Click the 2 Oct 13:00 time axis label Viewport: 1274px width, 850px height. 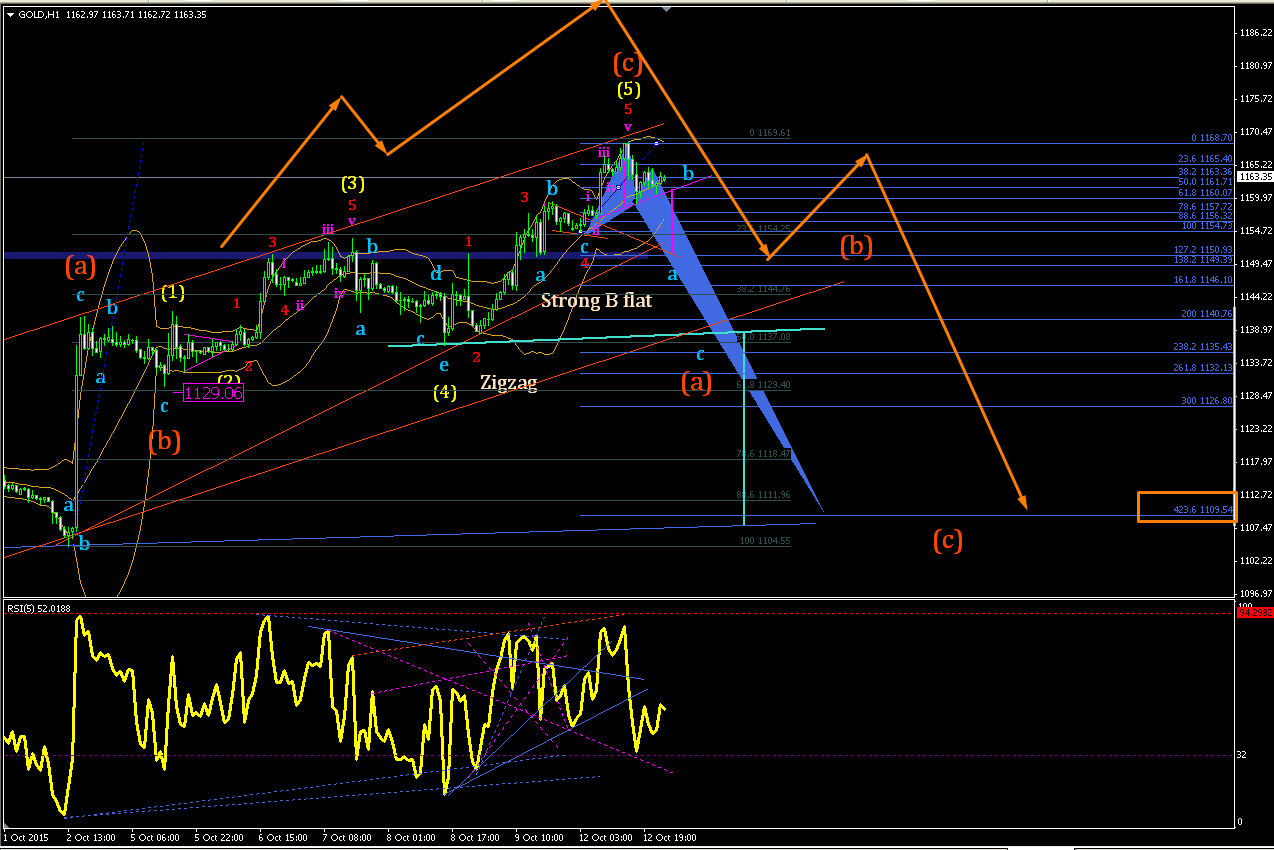tap(89, 837)
